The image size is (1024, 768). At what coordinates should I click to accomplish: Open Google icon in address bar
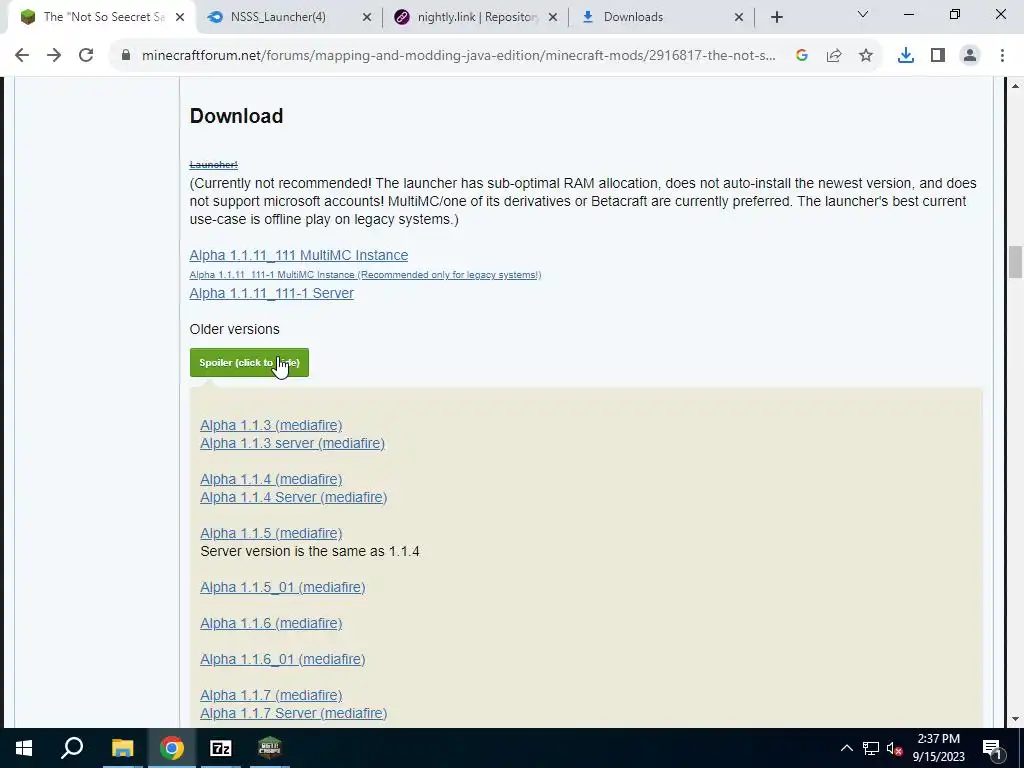[x=801, y=56]
